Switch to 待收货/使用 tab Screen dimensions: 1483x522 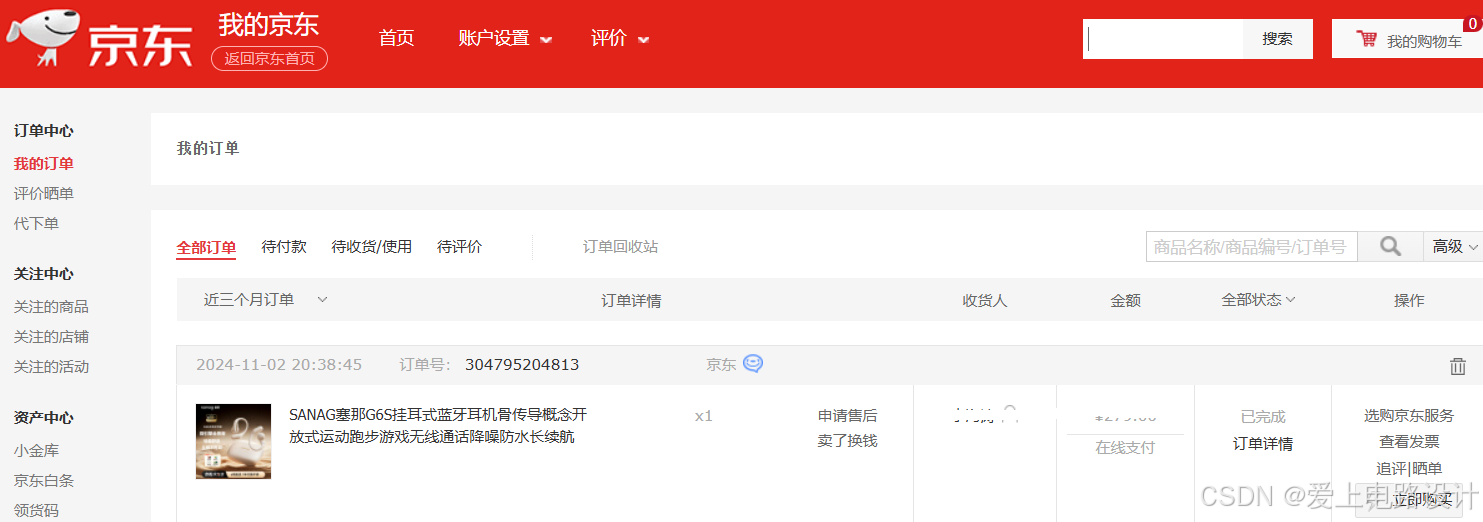click(x=372, y=246)
